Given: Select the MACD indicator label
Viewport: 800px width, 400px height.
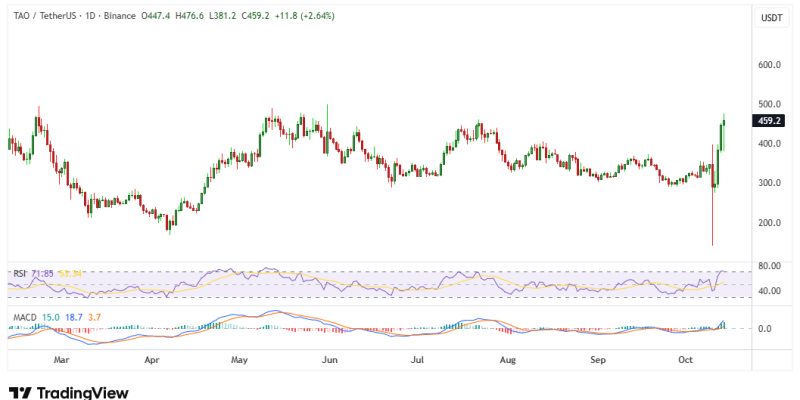Looking at the screenshot, I should (x=23, y=317).
